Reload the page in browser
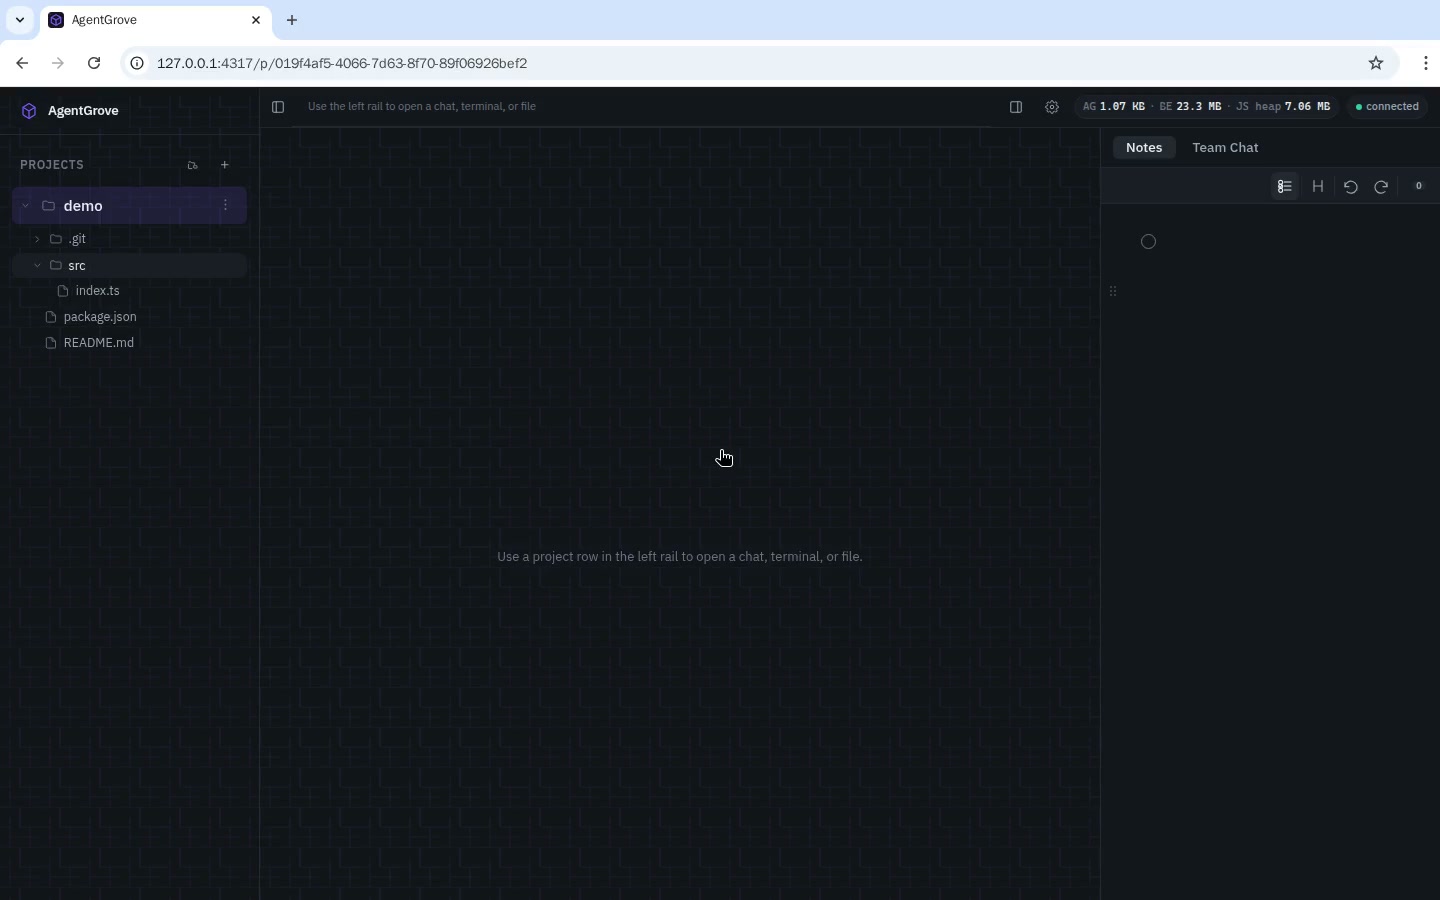Image resolution: width=1440 pixels, height=900 pixels. pos(94,64)
